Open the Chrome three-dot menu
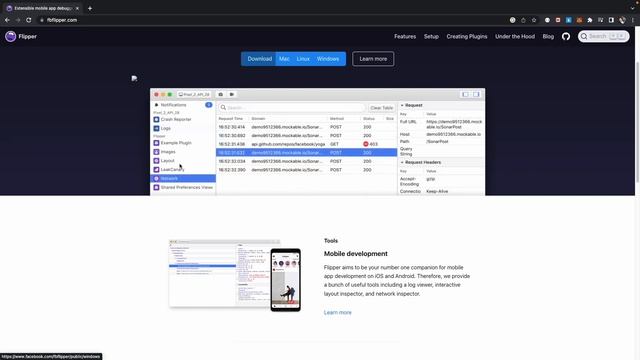 pyautogui.click(x=633, y=20)
